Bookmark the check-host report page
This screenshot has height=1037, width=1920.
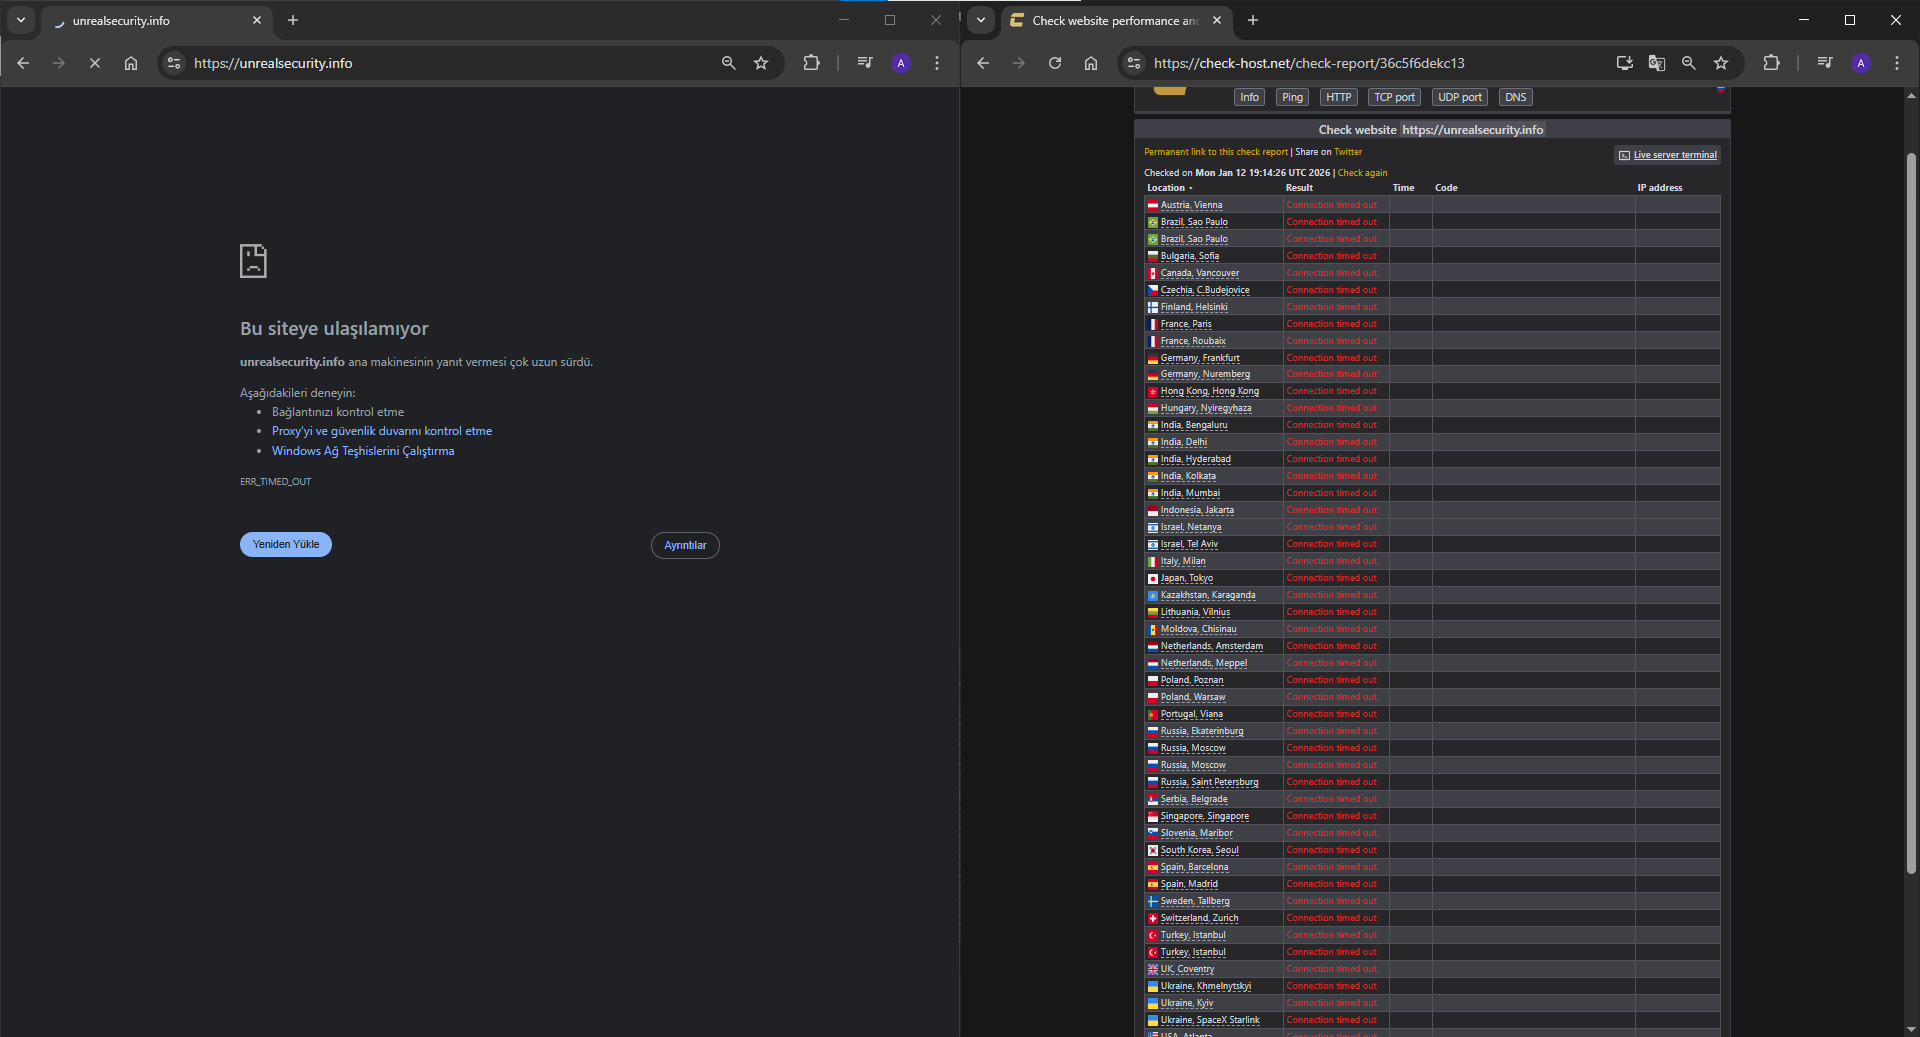coord(1721,63)
